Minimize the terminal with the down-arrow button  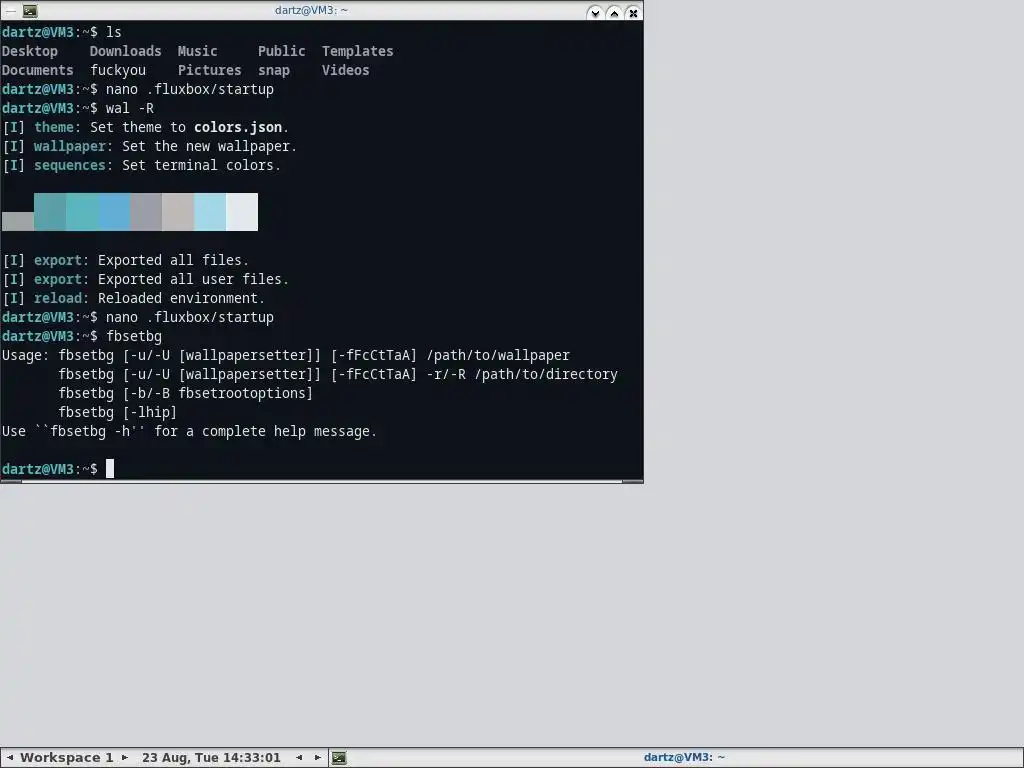595,12
